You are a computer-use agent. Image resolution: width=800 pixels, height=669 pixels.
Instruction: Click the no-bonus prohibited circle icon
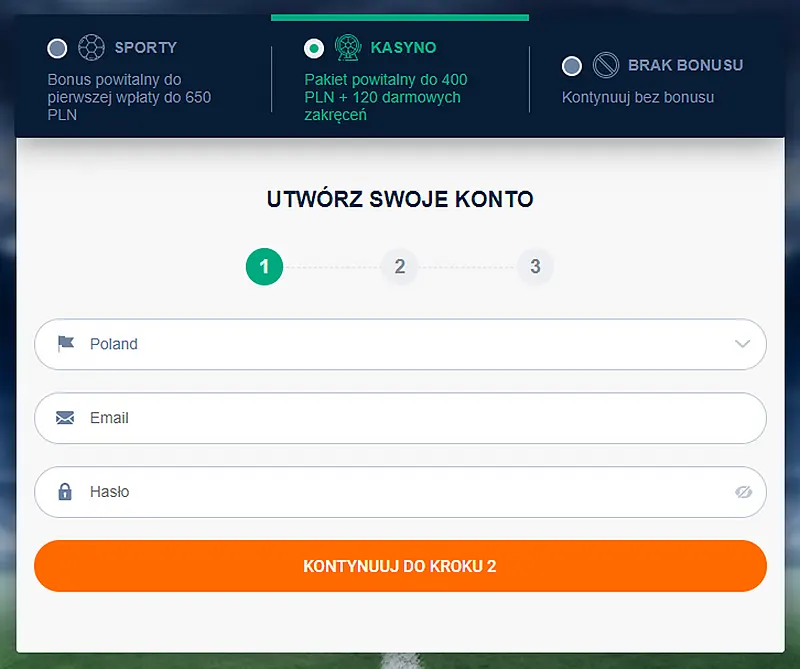click(x=606, y=65)
